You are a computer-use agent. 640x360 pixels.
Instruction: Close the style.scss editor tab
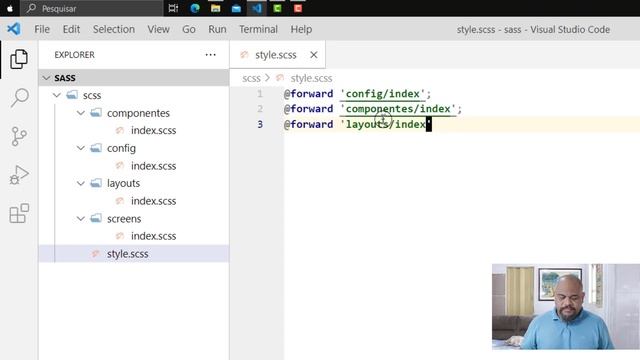click(313, 55)
